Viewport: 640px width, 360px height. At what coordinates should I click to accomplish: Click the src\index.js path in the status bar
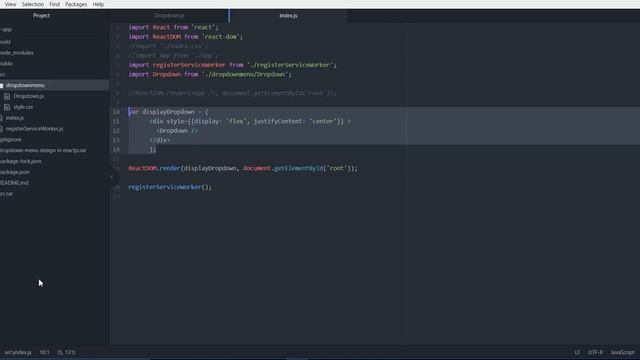click(x=18, y=352)
